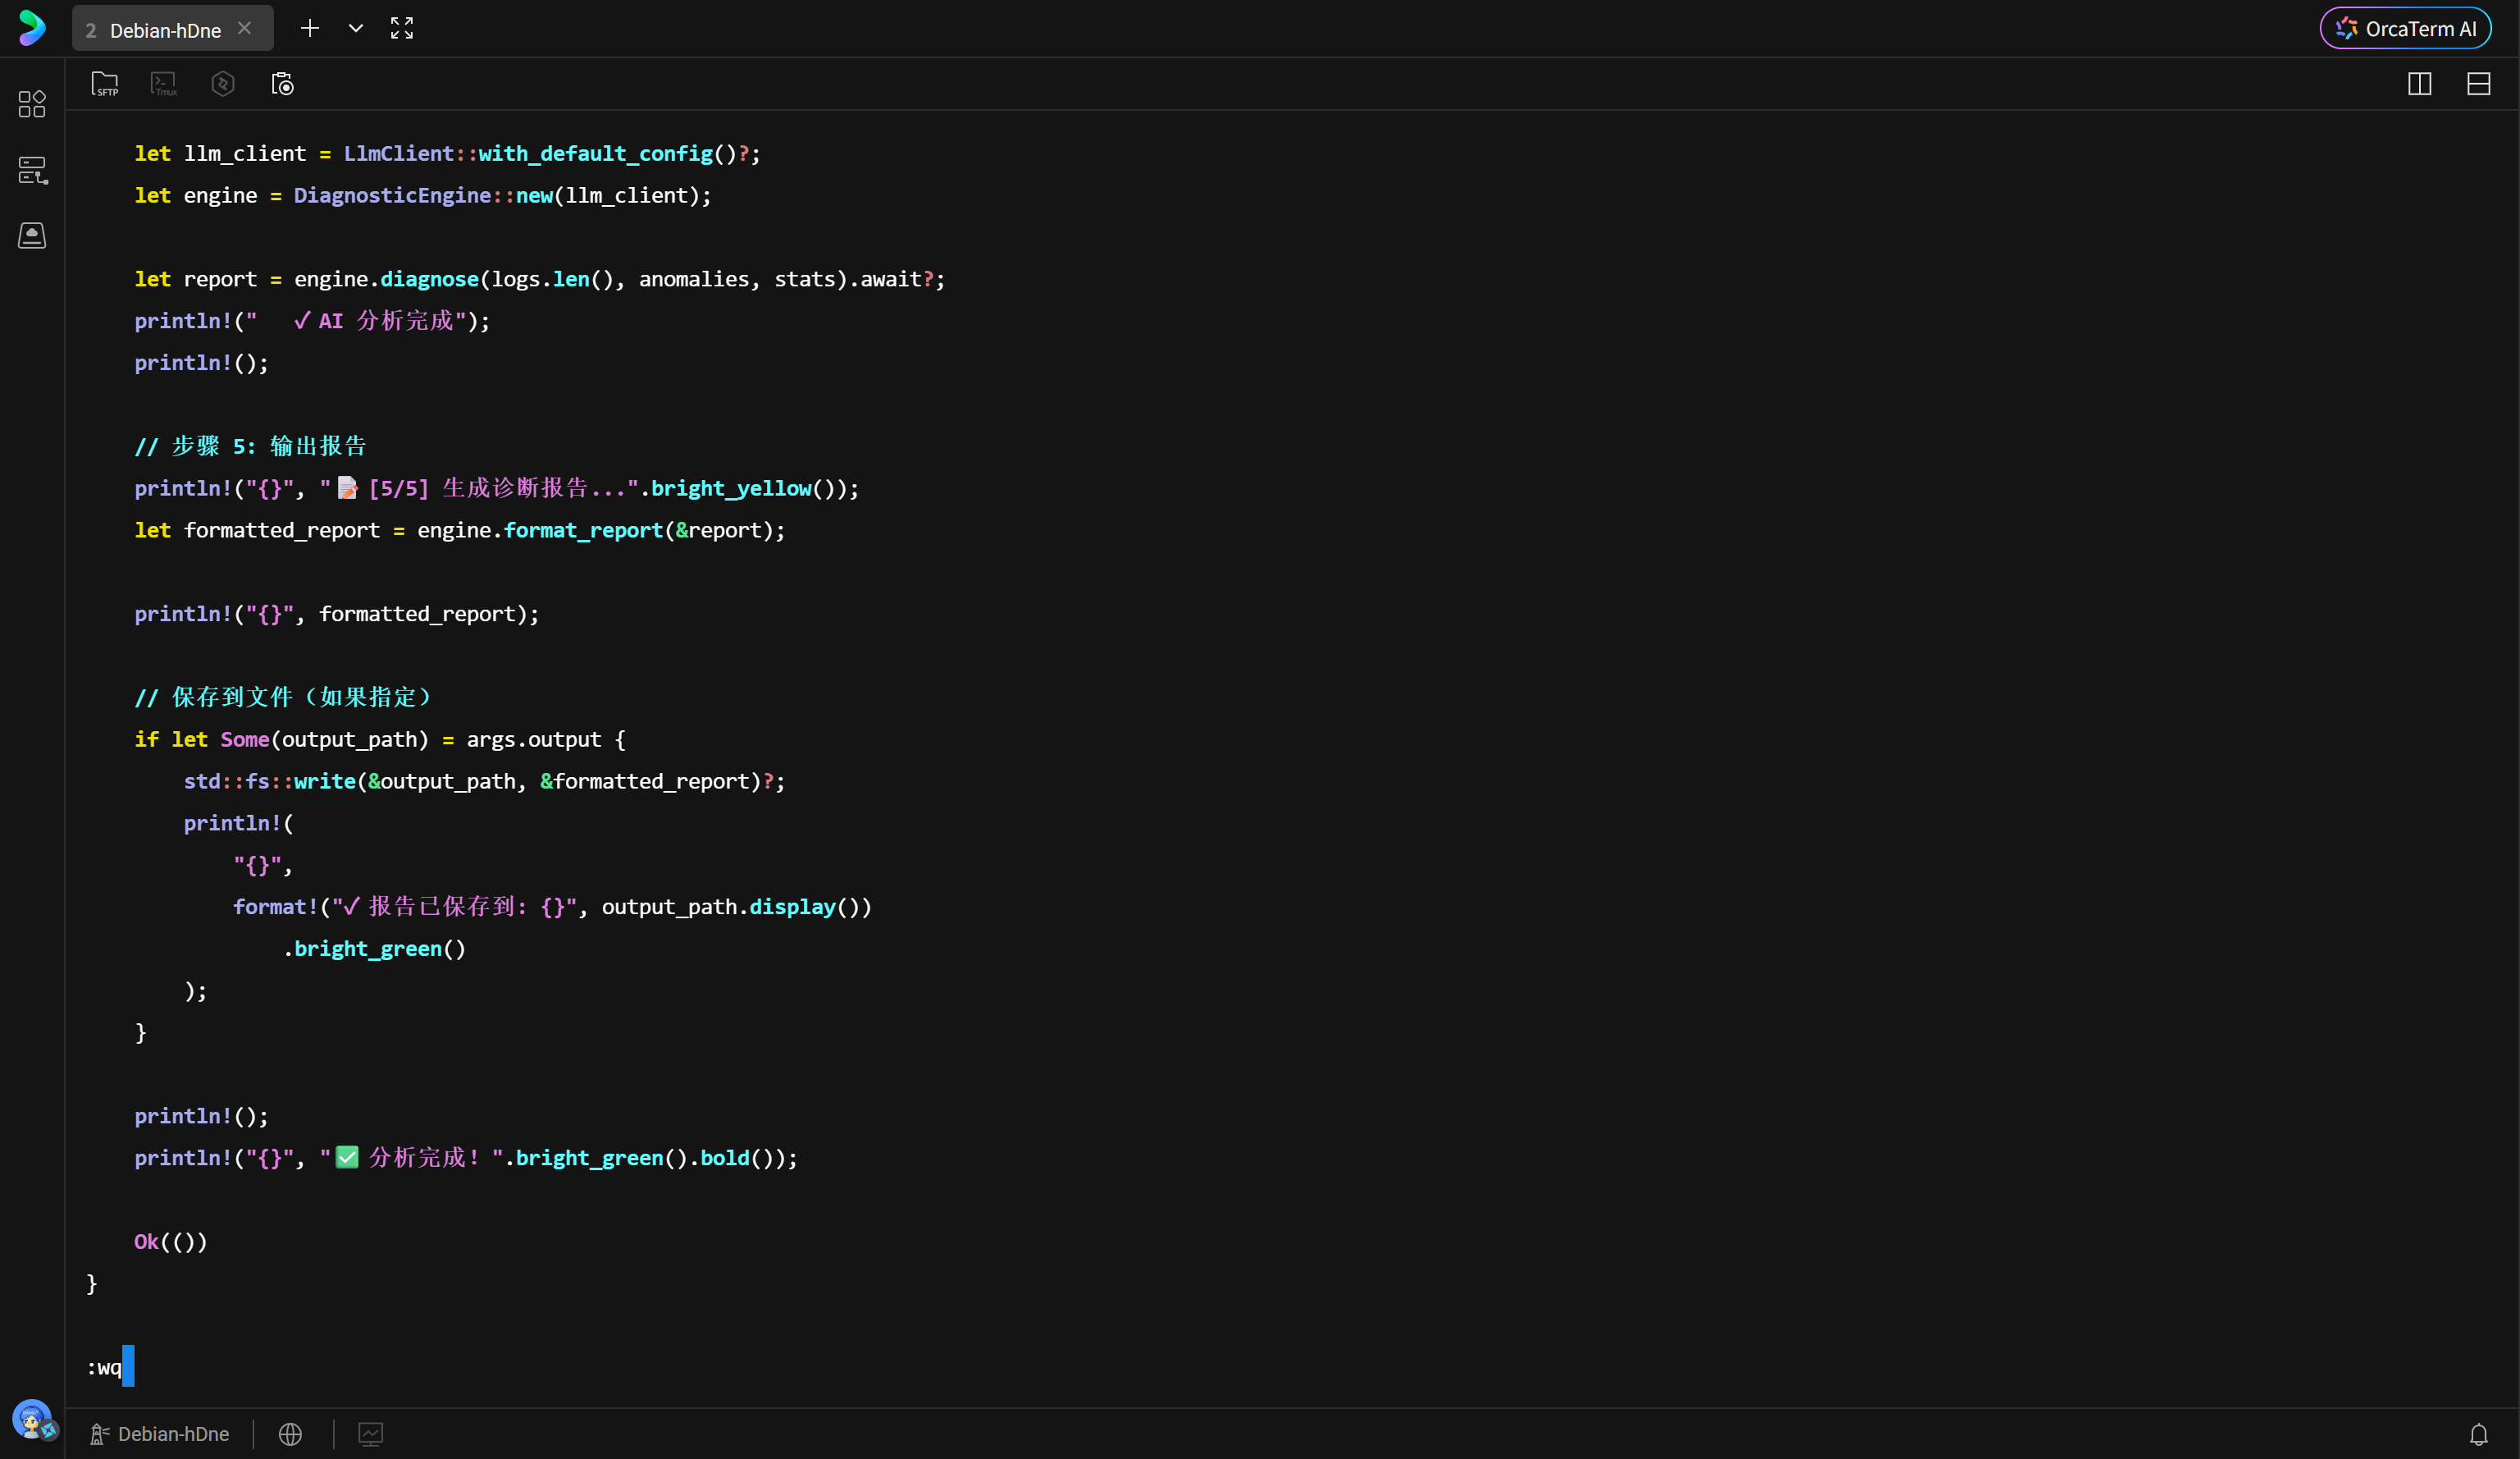Split terminal into stacked rows
The height and width of the screenshot is (1459, 2520).
[x=2478, y=84]
